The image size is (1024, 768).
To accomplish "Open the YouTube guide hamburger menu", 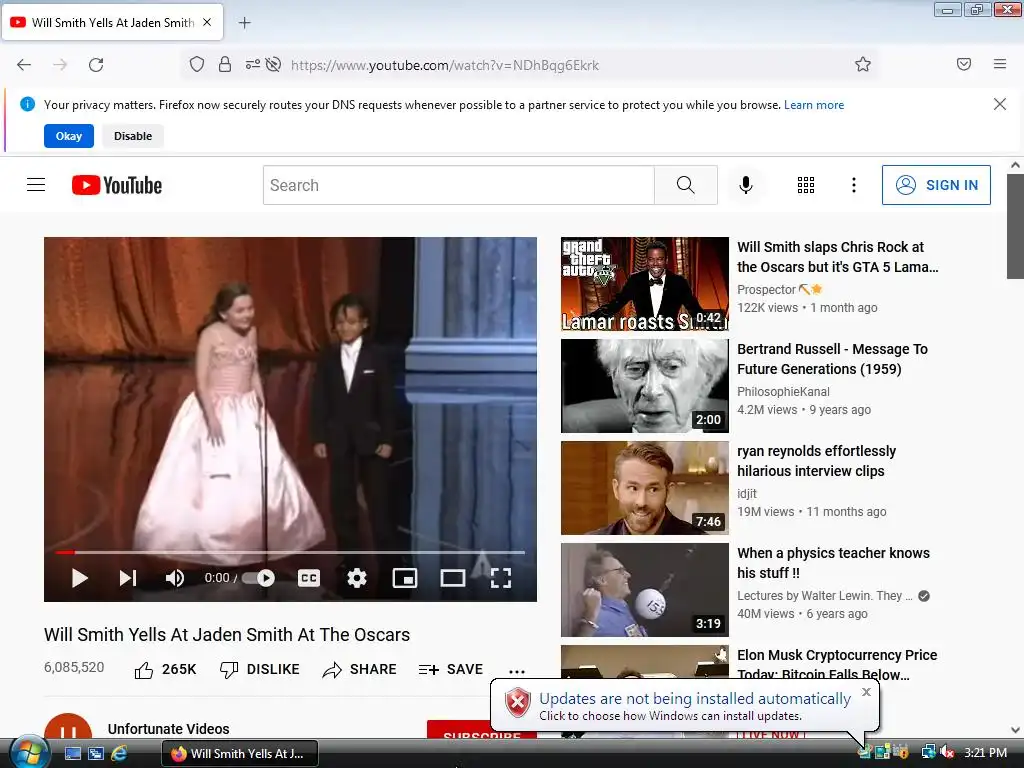I will (36, 185).
